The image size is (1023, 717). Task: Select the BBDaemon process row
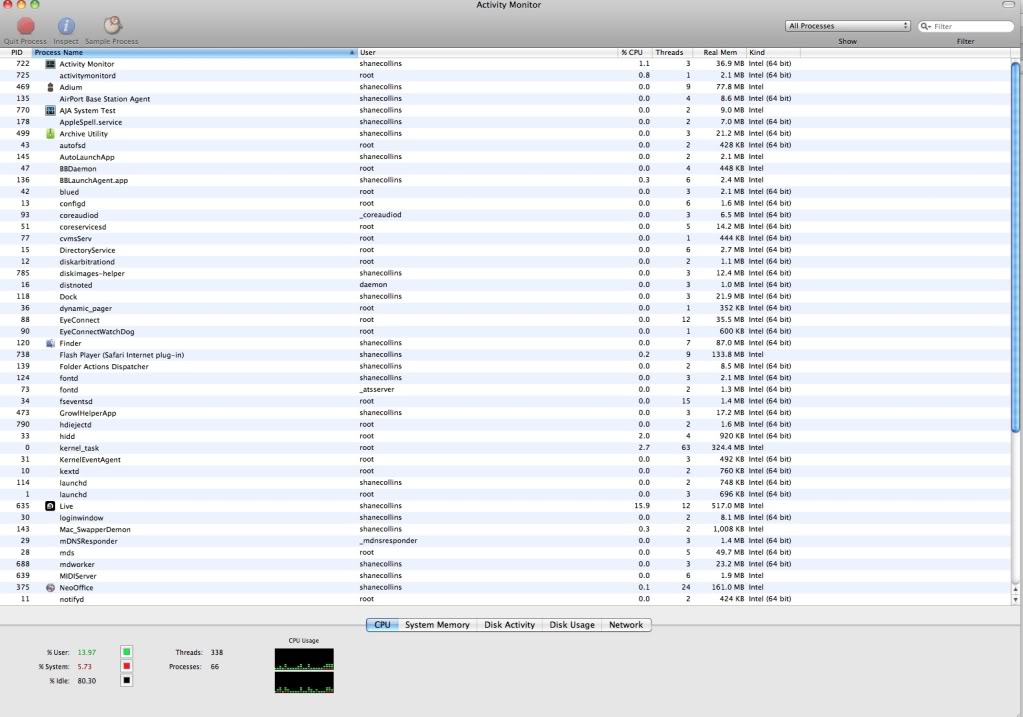pos(506,168)
